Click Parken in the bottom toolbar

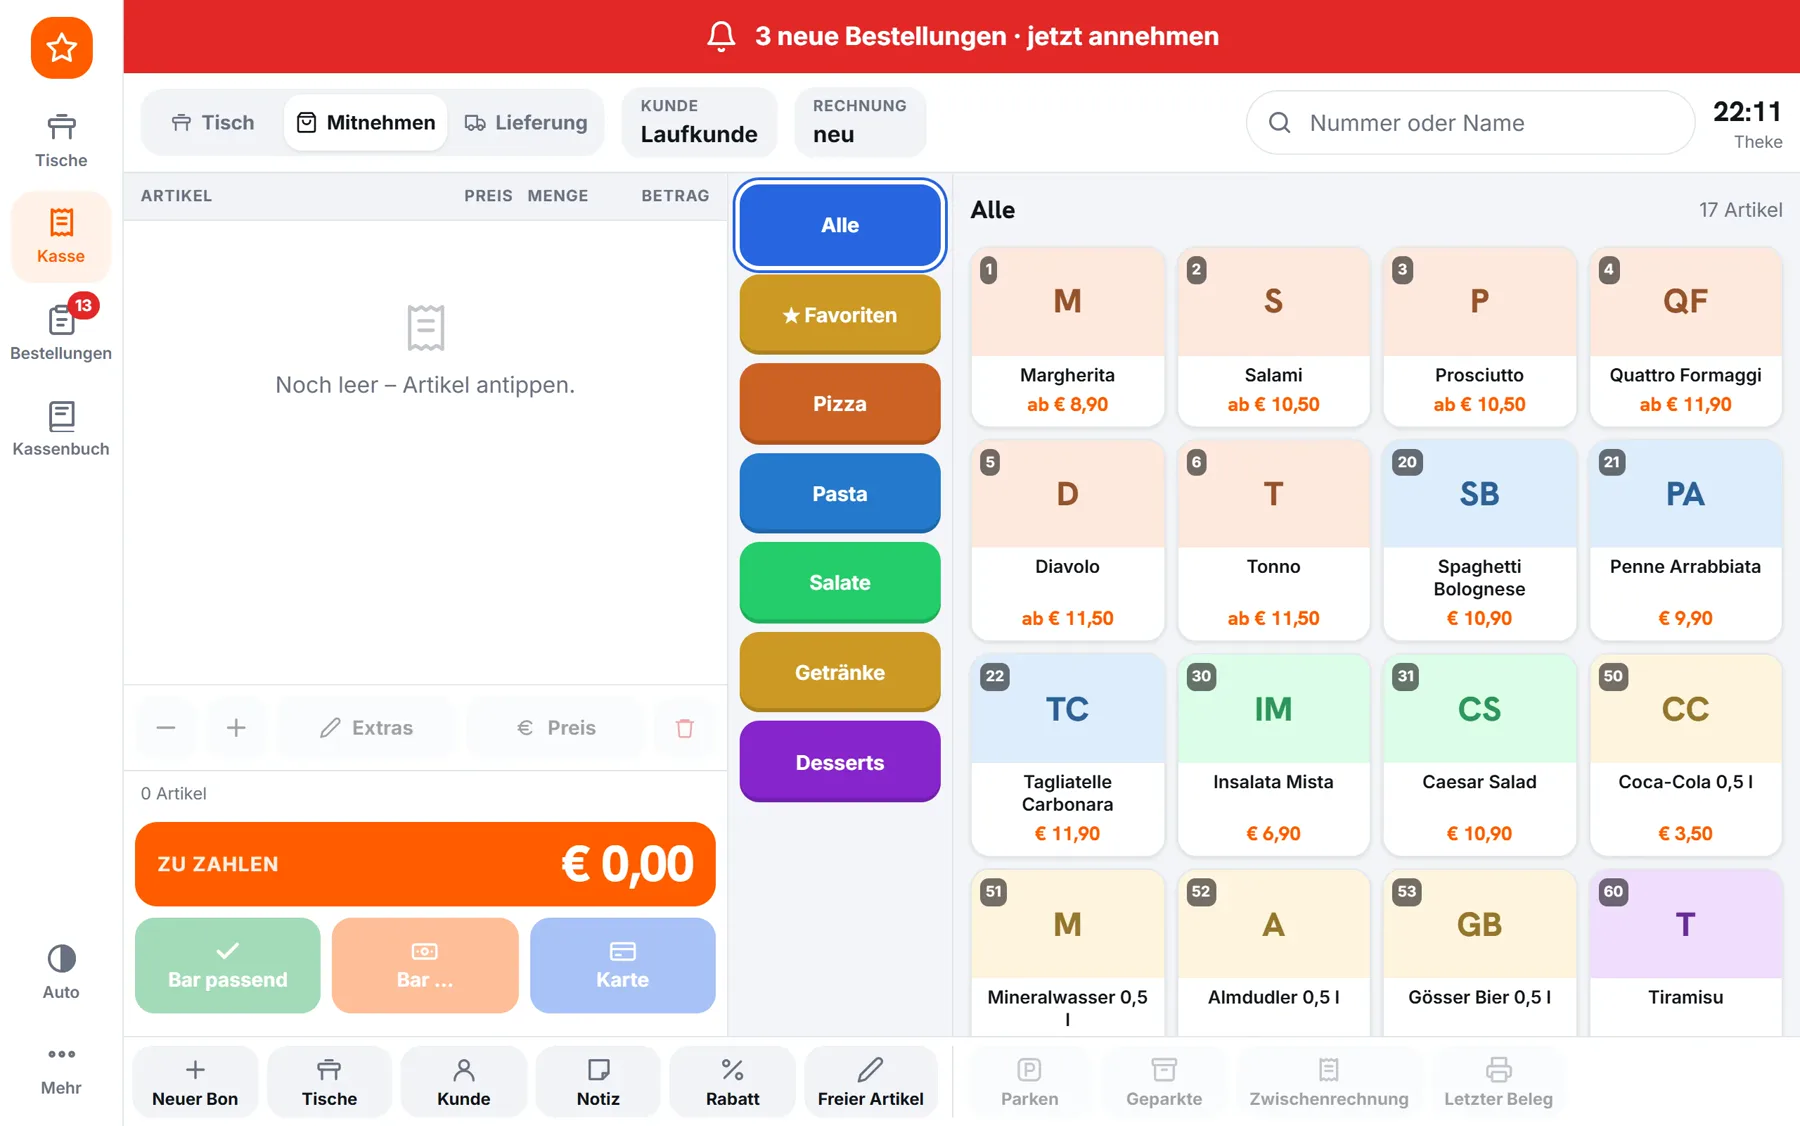click(x=1029, y=1082)
